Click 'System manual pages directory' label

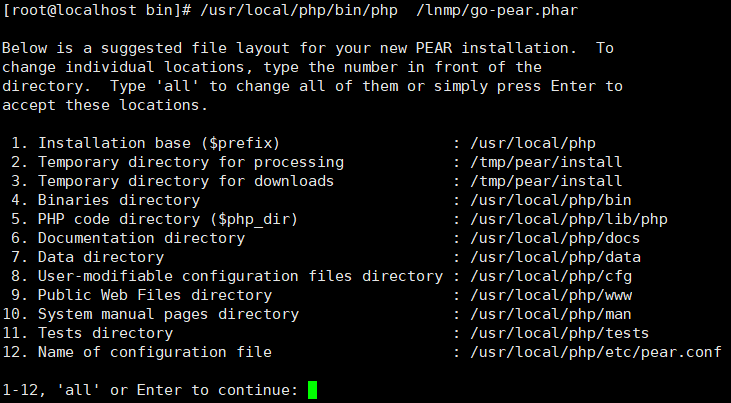[168, 314]
